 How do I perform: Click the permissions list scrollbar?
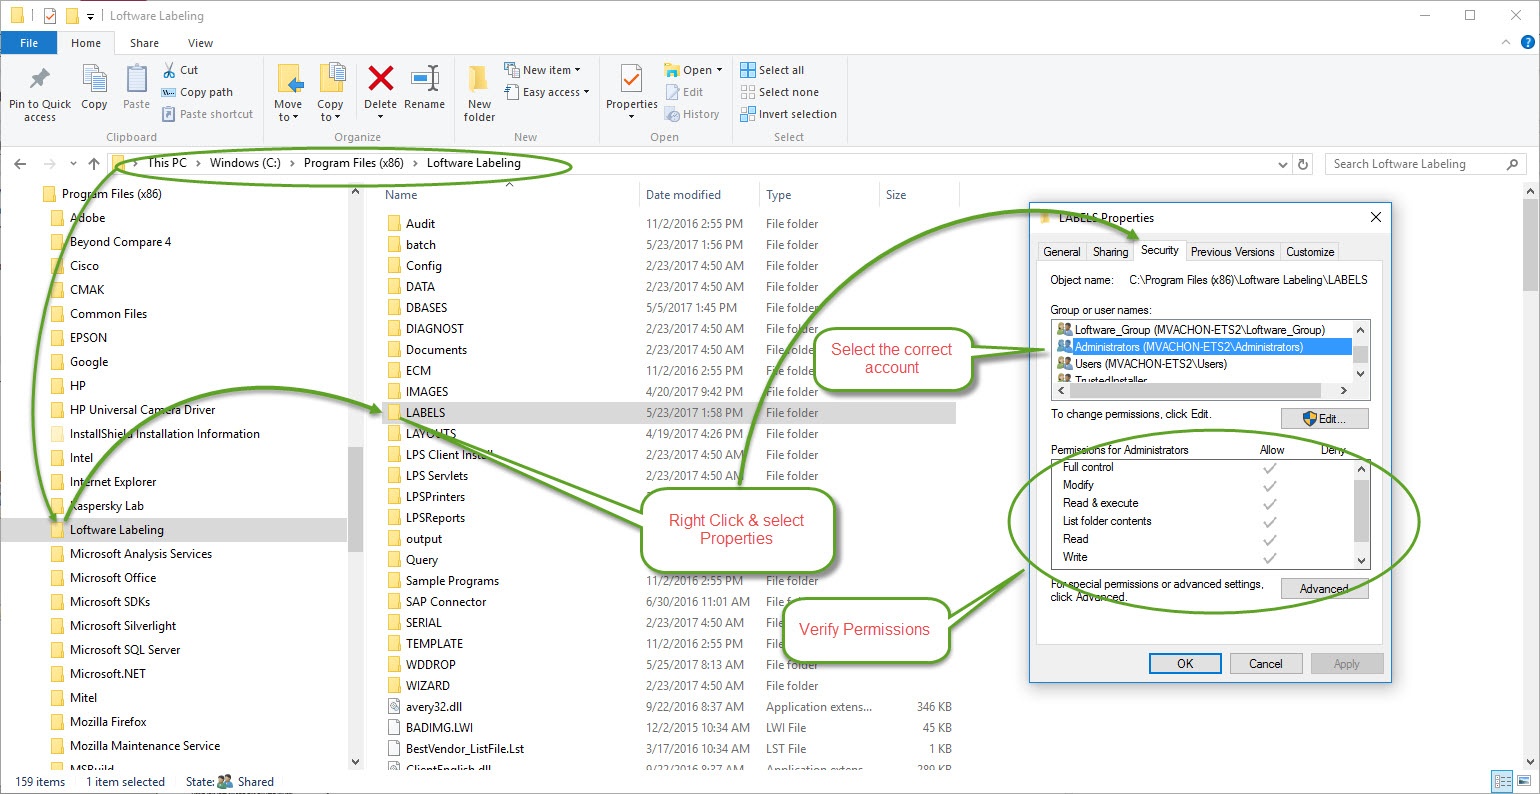1361,513
